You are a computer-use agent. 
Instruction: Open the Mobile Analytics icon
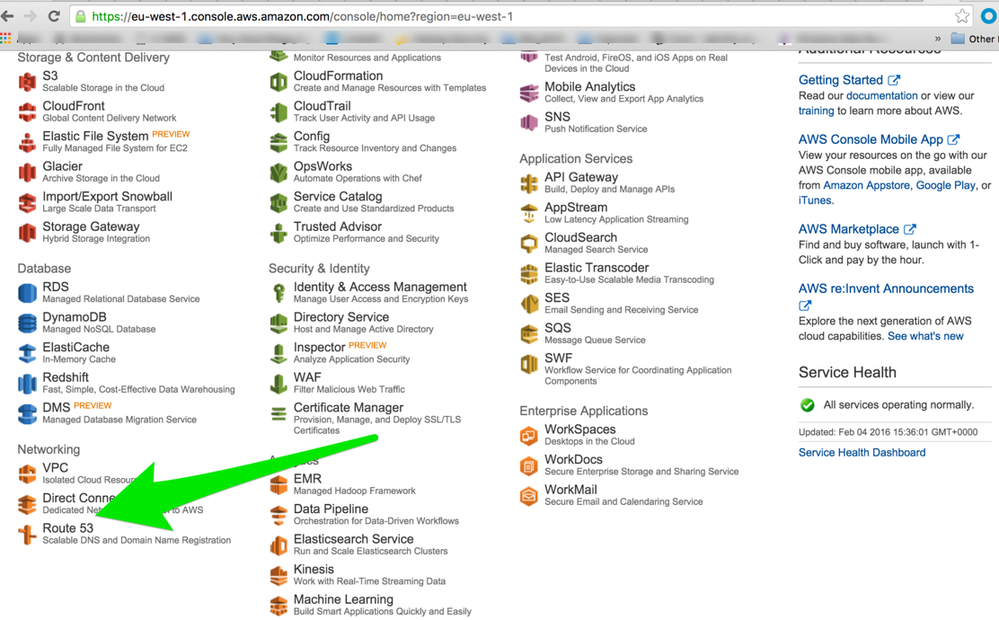click(x=529, y=92)
